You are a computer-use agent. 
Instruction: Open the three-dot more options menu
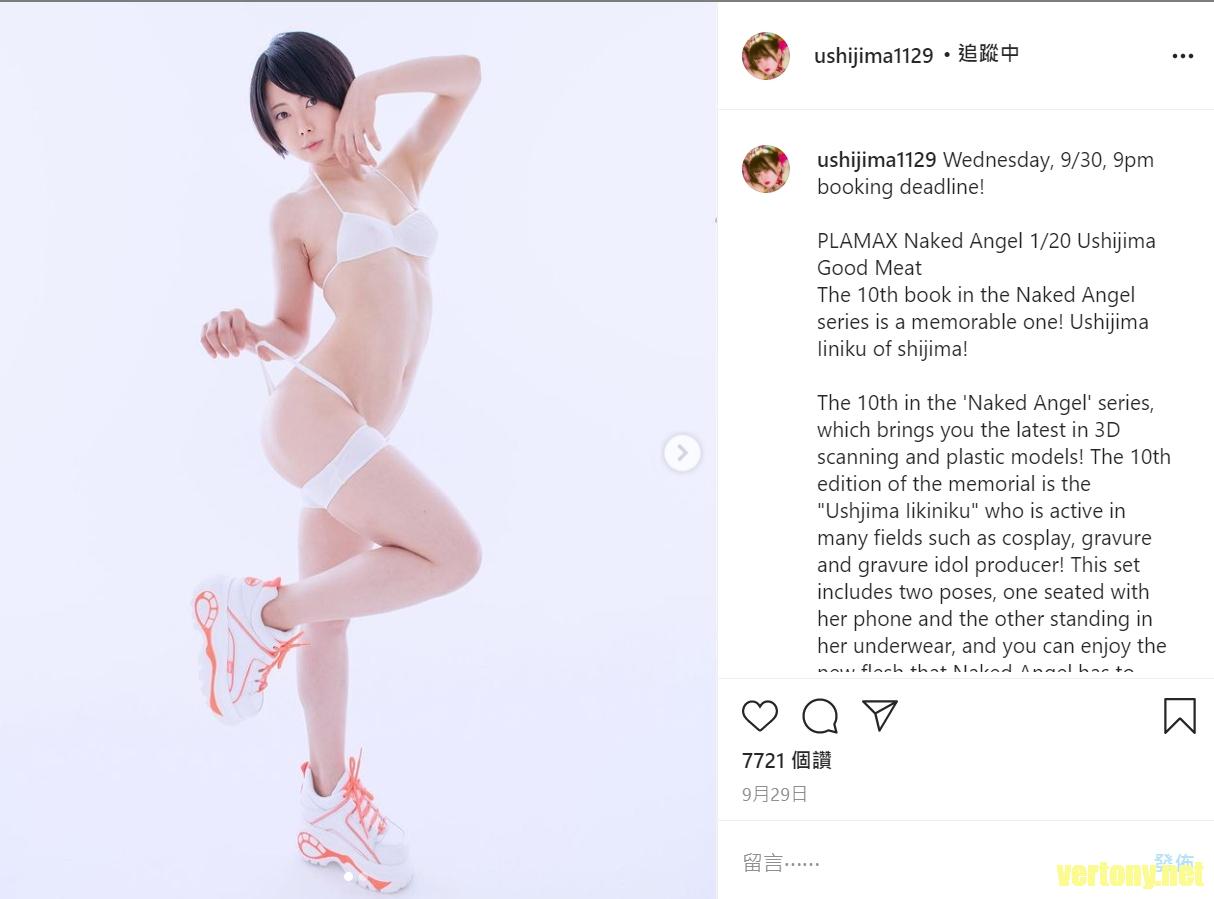[x=1183, y=56]
